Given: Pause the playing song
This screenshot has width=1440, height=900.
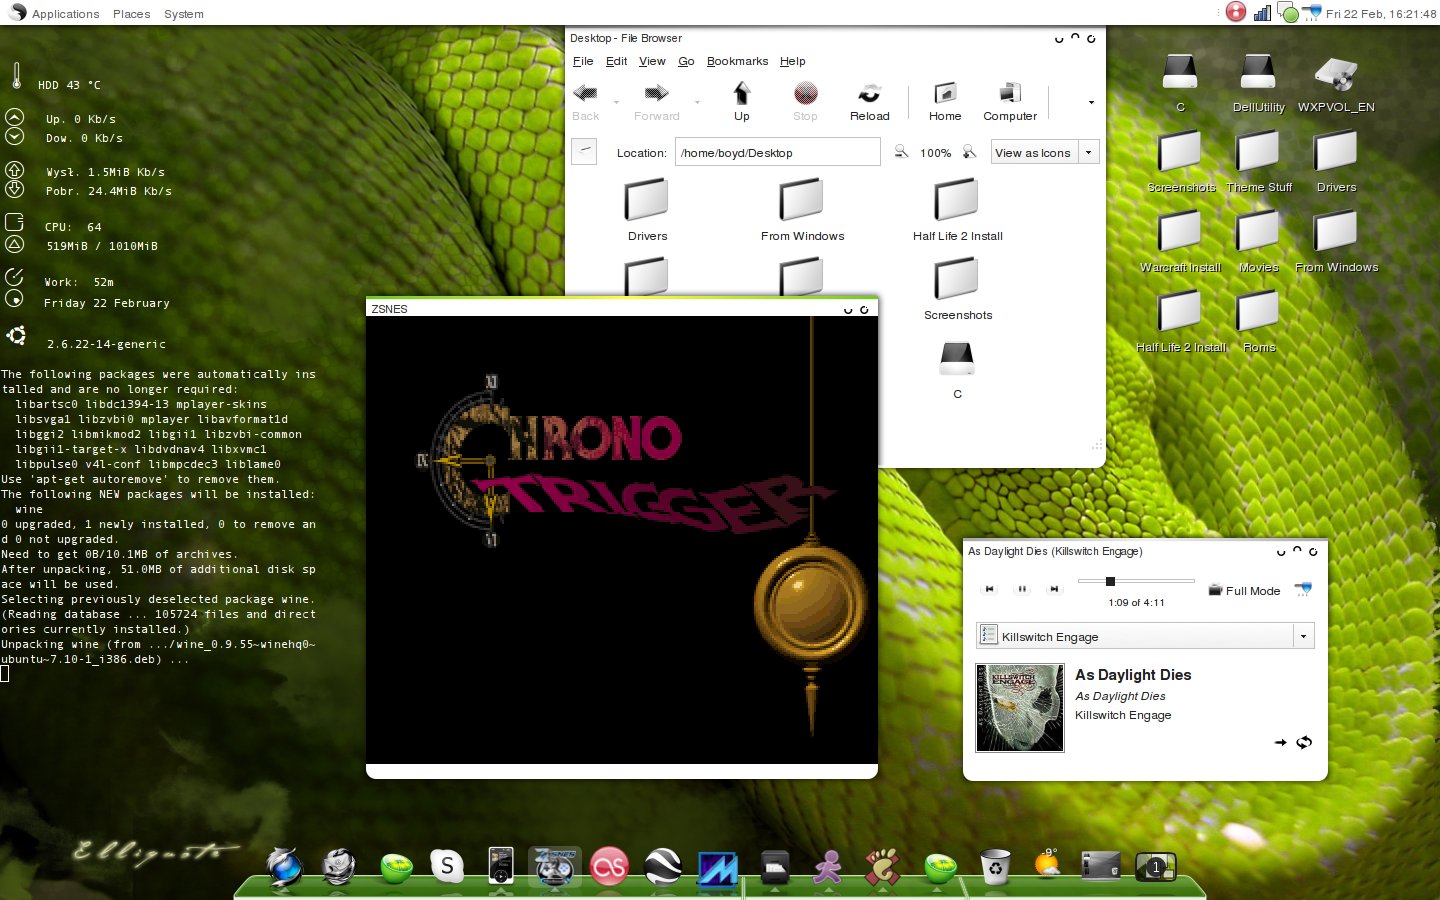Looking at the screenshot, I should 1022,589.
